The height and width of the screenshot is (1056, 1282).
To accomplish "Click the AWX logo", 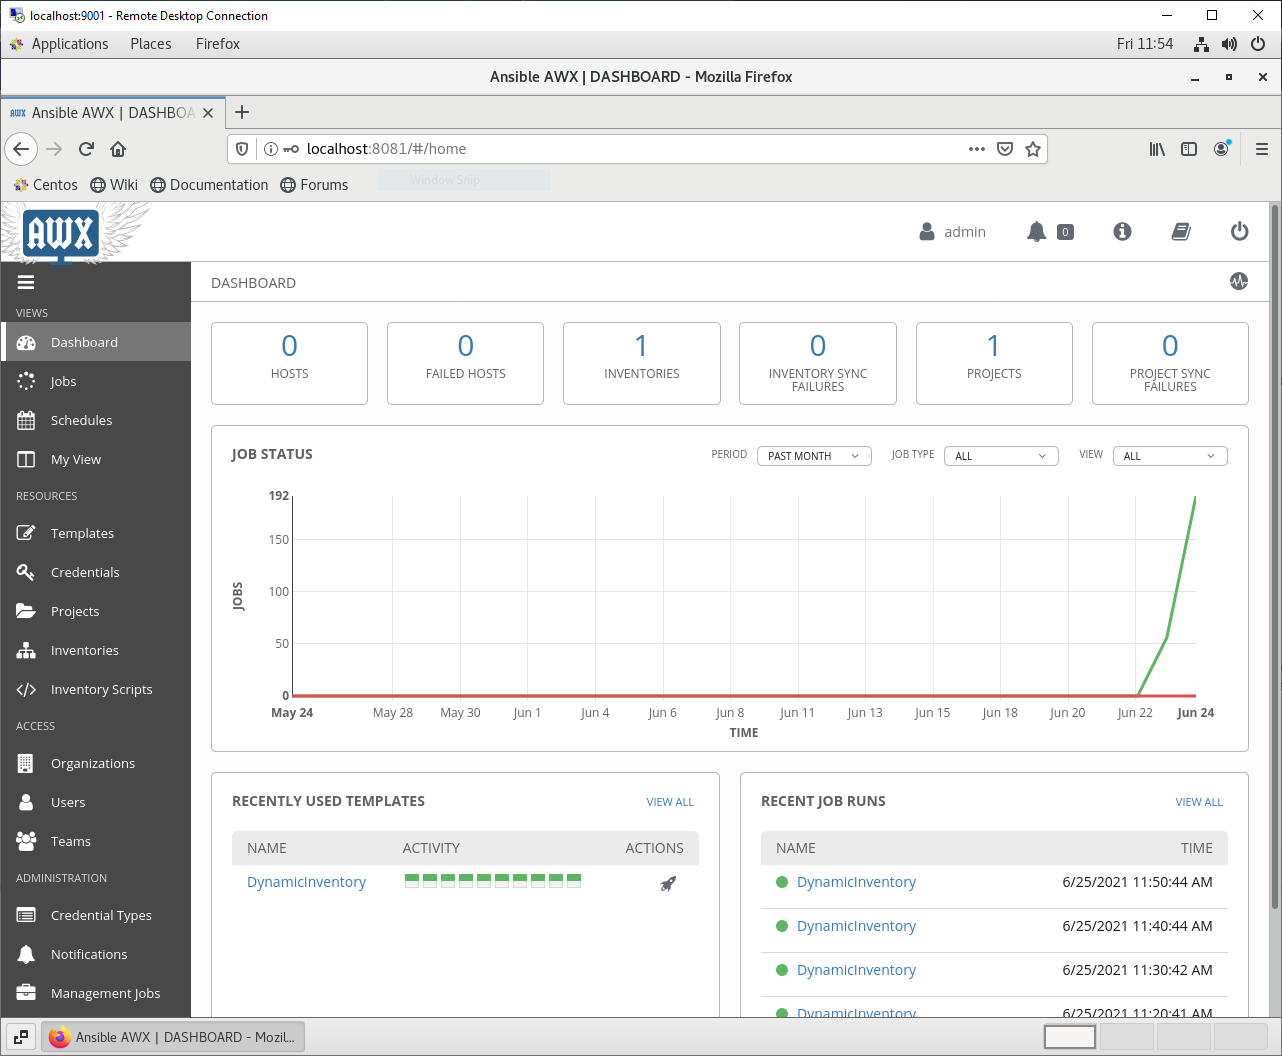I will (60, 232).
